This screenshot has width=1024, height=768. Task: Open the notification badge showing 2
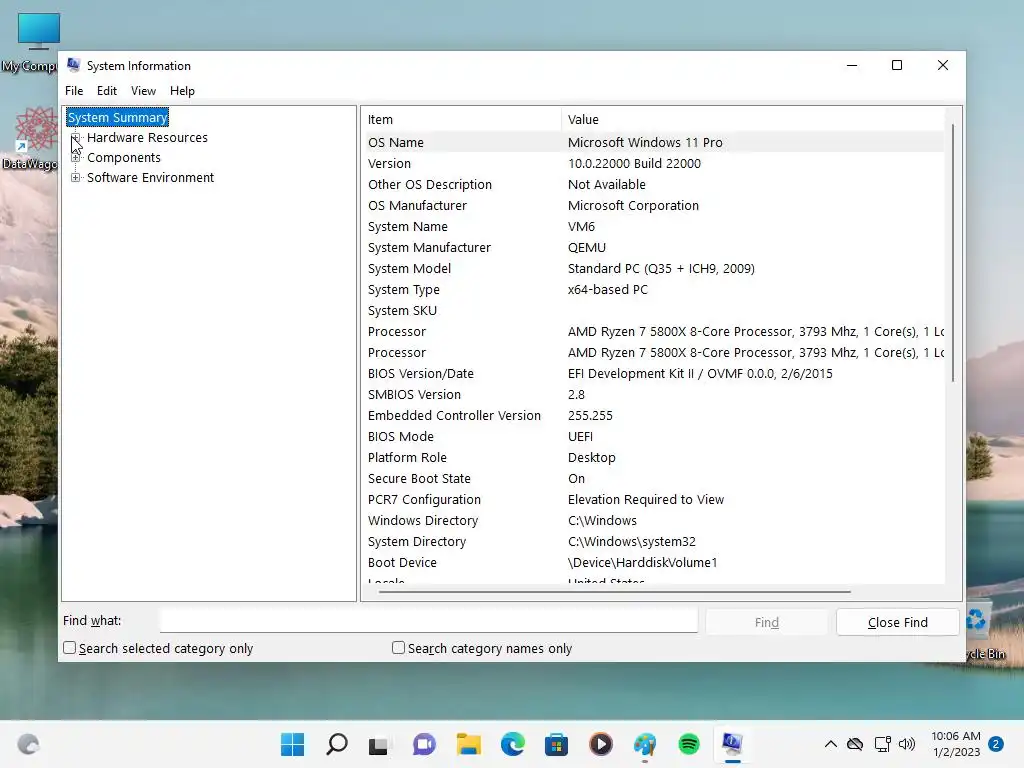(996, 744)
